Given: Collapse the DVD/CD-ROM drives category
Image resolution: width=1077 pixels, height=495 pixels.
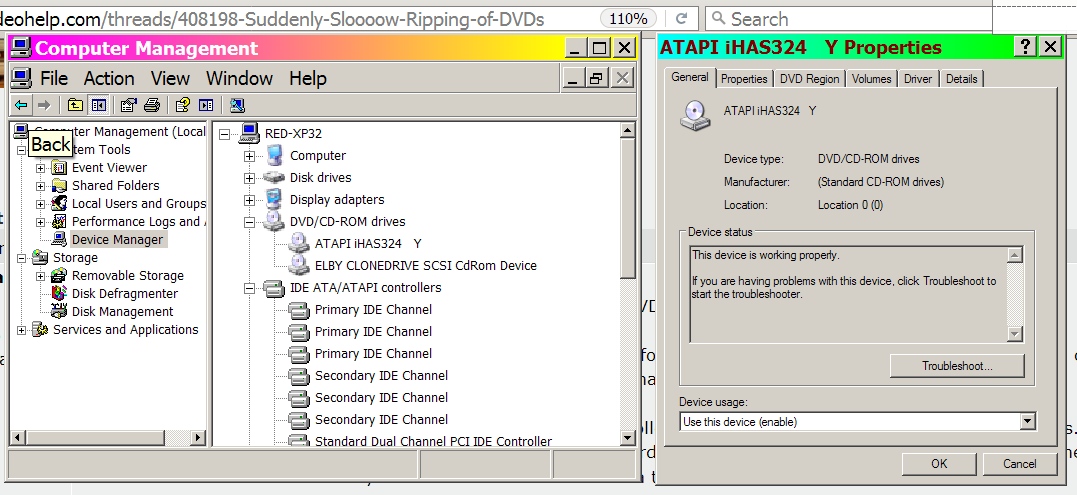Looking at the screenshot, I should (x=249, y=222).
